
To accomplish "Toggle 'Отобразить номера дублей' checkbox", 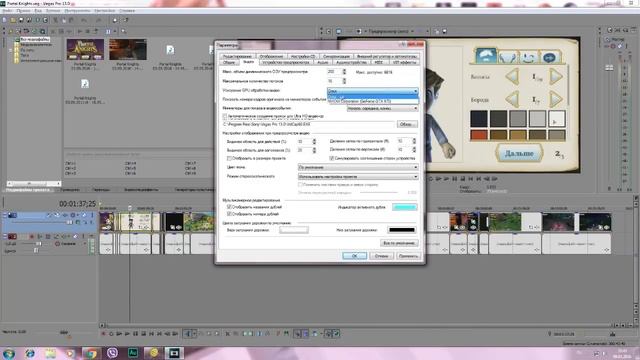I will (x=229, y=214).
